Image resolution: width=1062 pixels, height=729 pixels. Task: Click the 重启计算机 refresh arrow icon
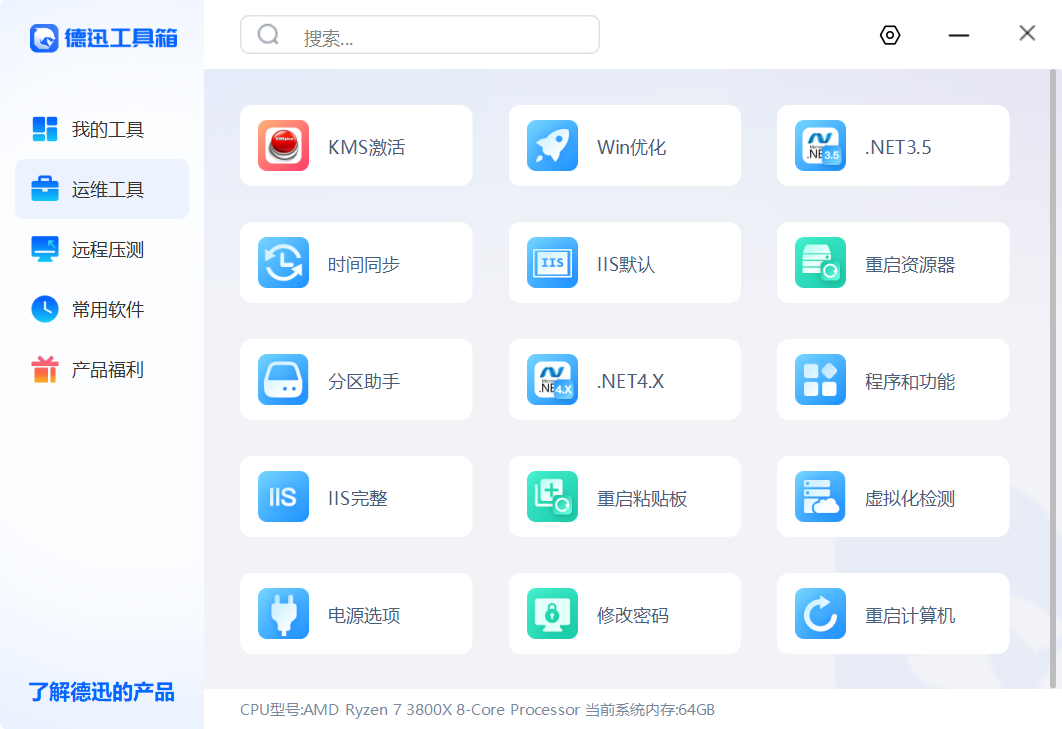click(820, 614)
